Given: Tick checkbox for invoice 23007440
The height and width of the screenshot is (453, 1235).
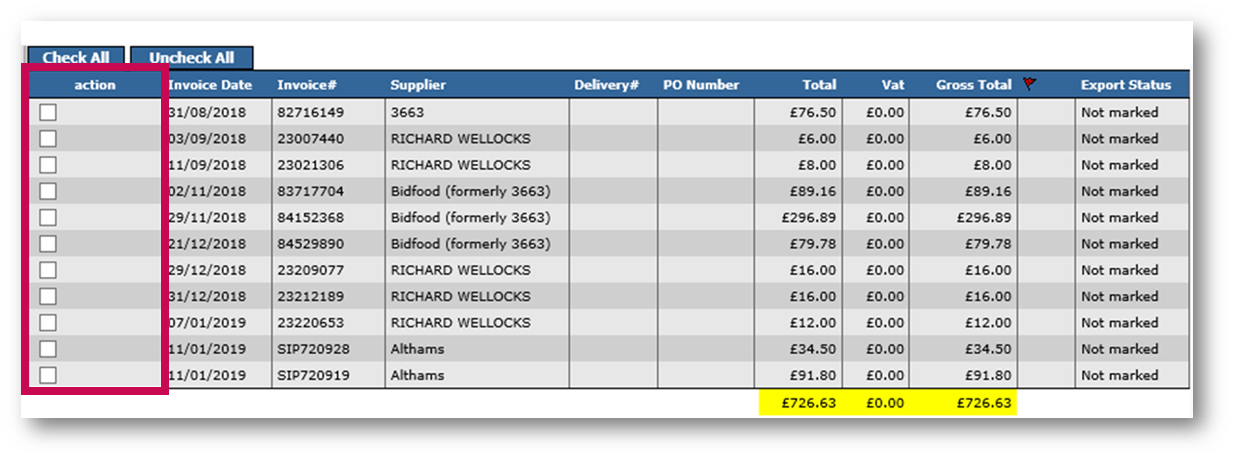Looking at the screenshot, I should [48, 139].
